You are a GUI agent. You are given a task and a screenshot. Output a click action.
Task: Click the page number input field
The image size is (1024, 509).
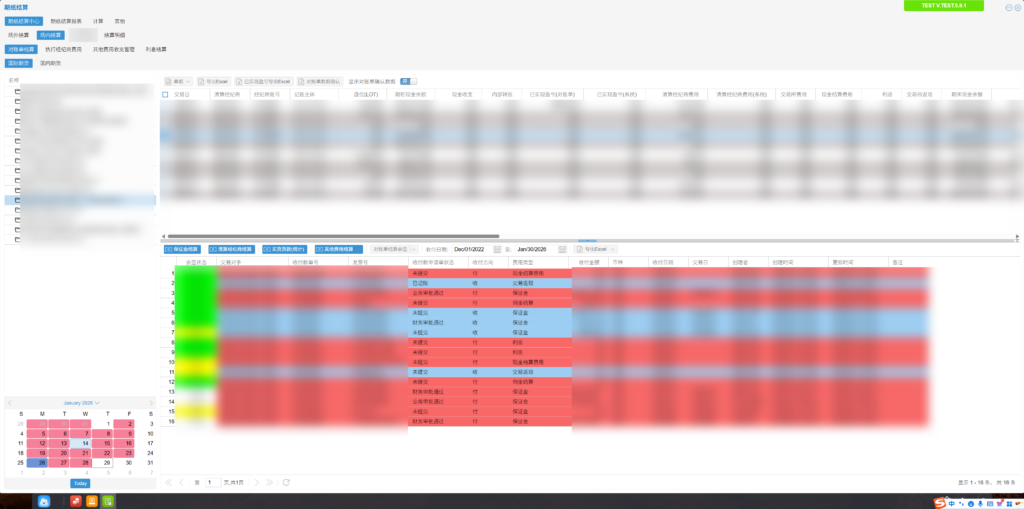tap(213, 482)
